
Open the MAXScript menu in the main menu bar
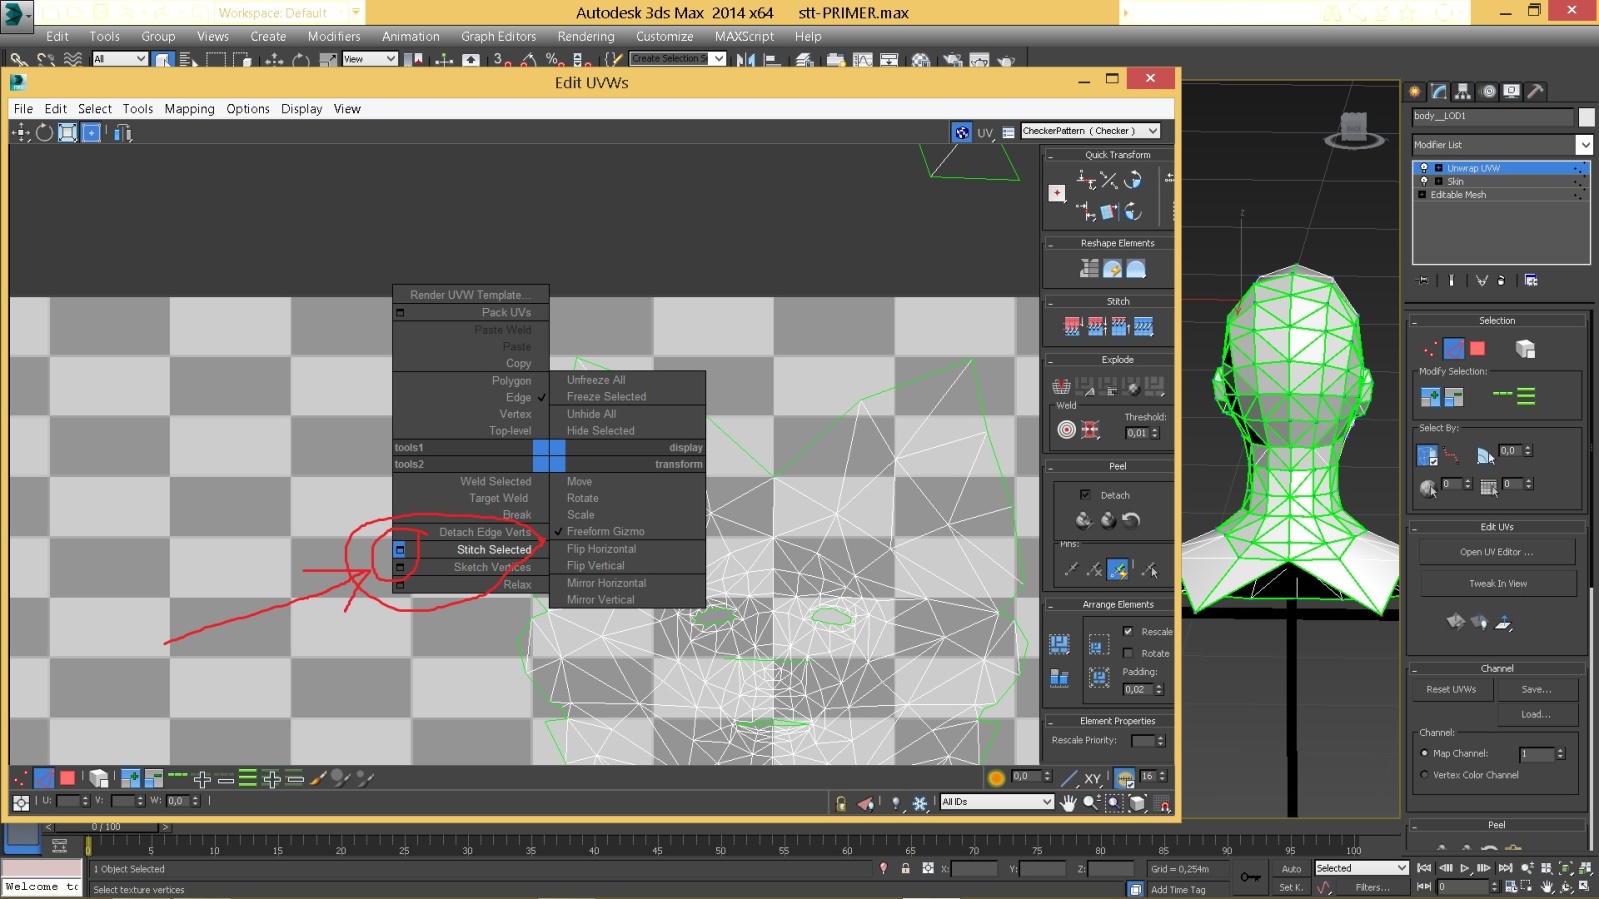click(744, 36)
